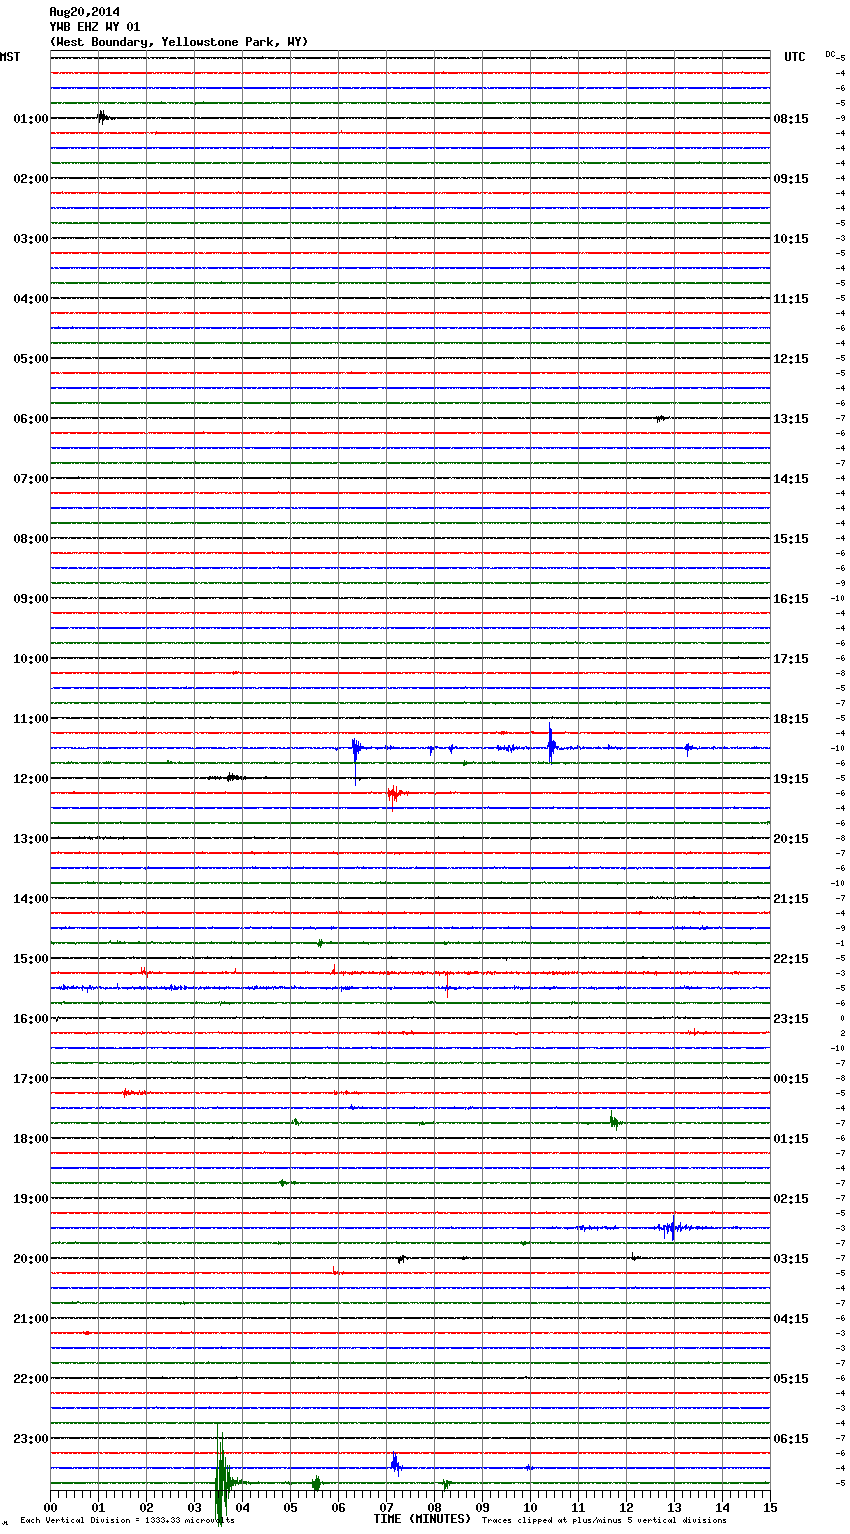Image resolution: width=850 pixels, height=1534 pixels.
Task: Click the 08:15 UTC time label
Action: tap(791, 119)
